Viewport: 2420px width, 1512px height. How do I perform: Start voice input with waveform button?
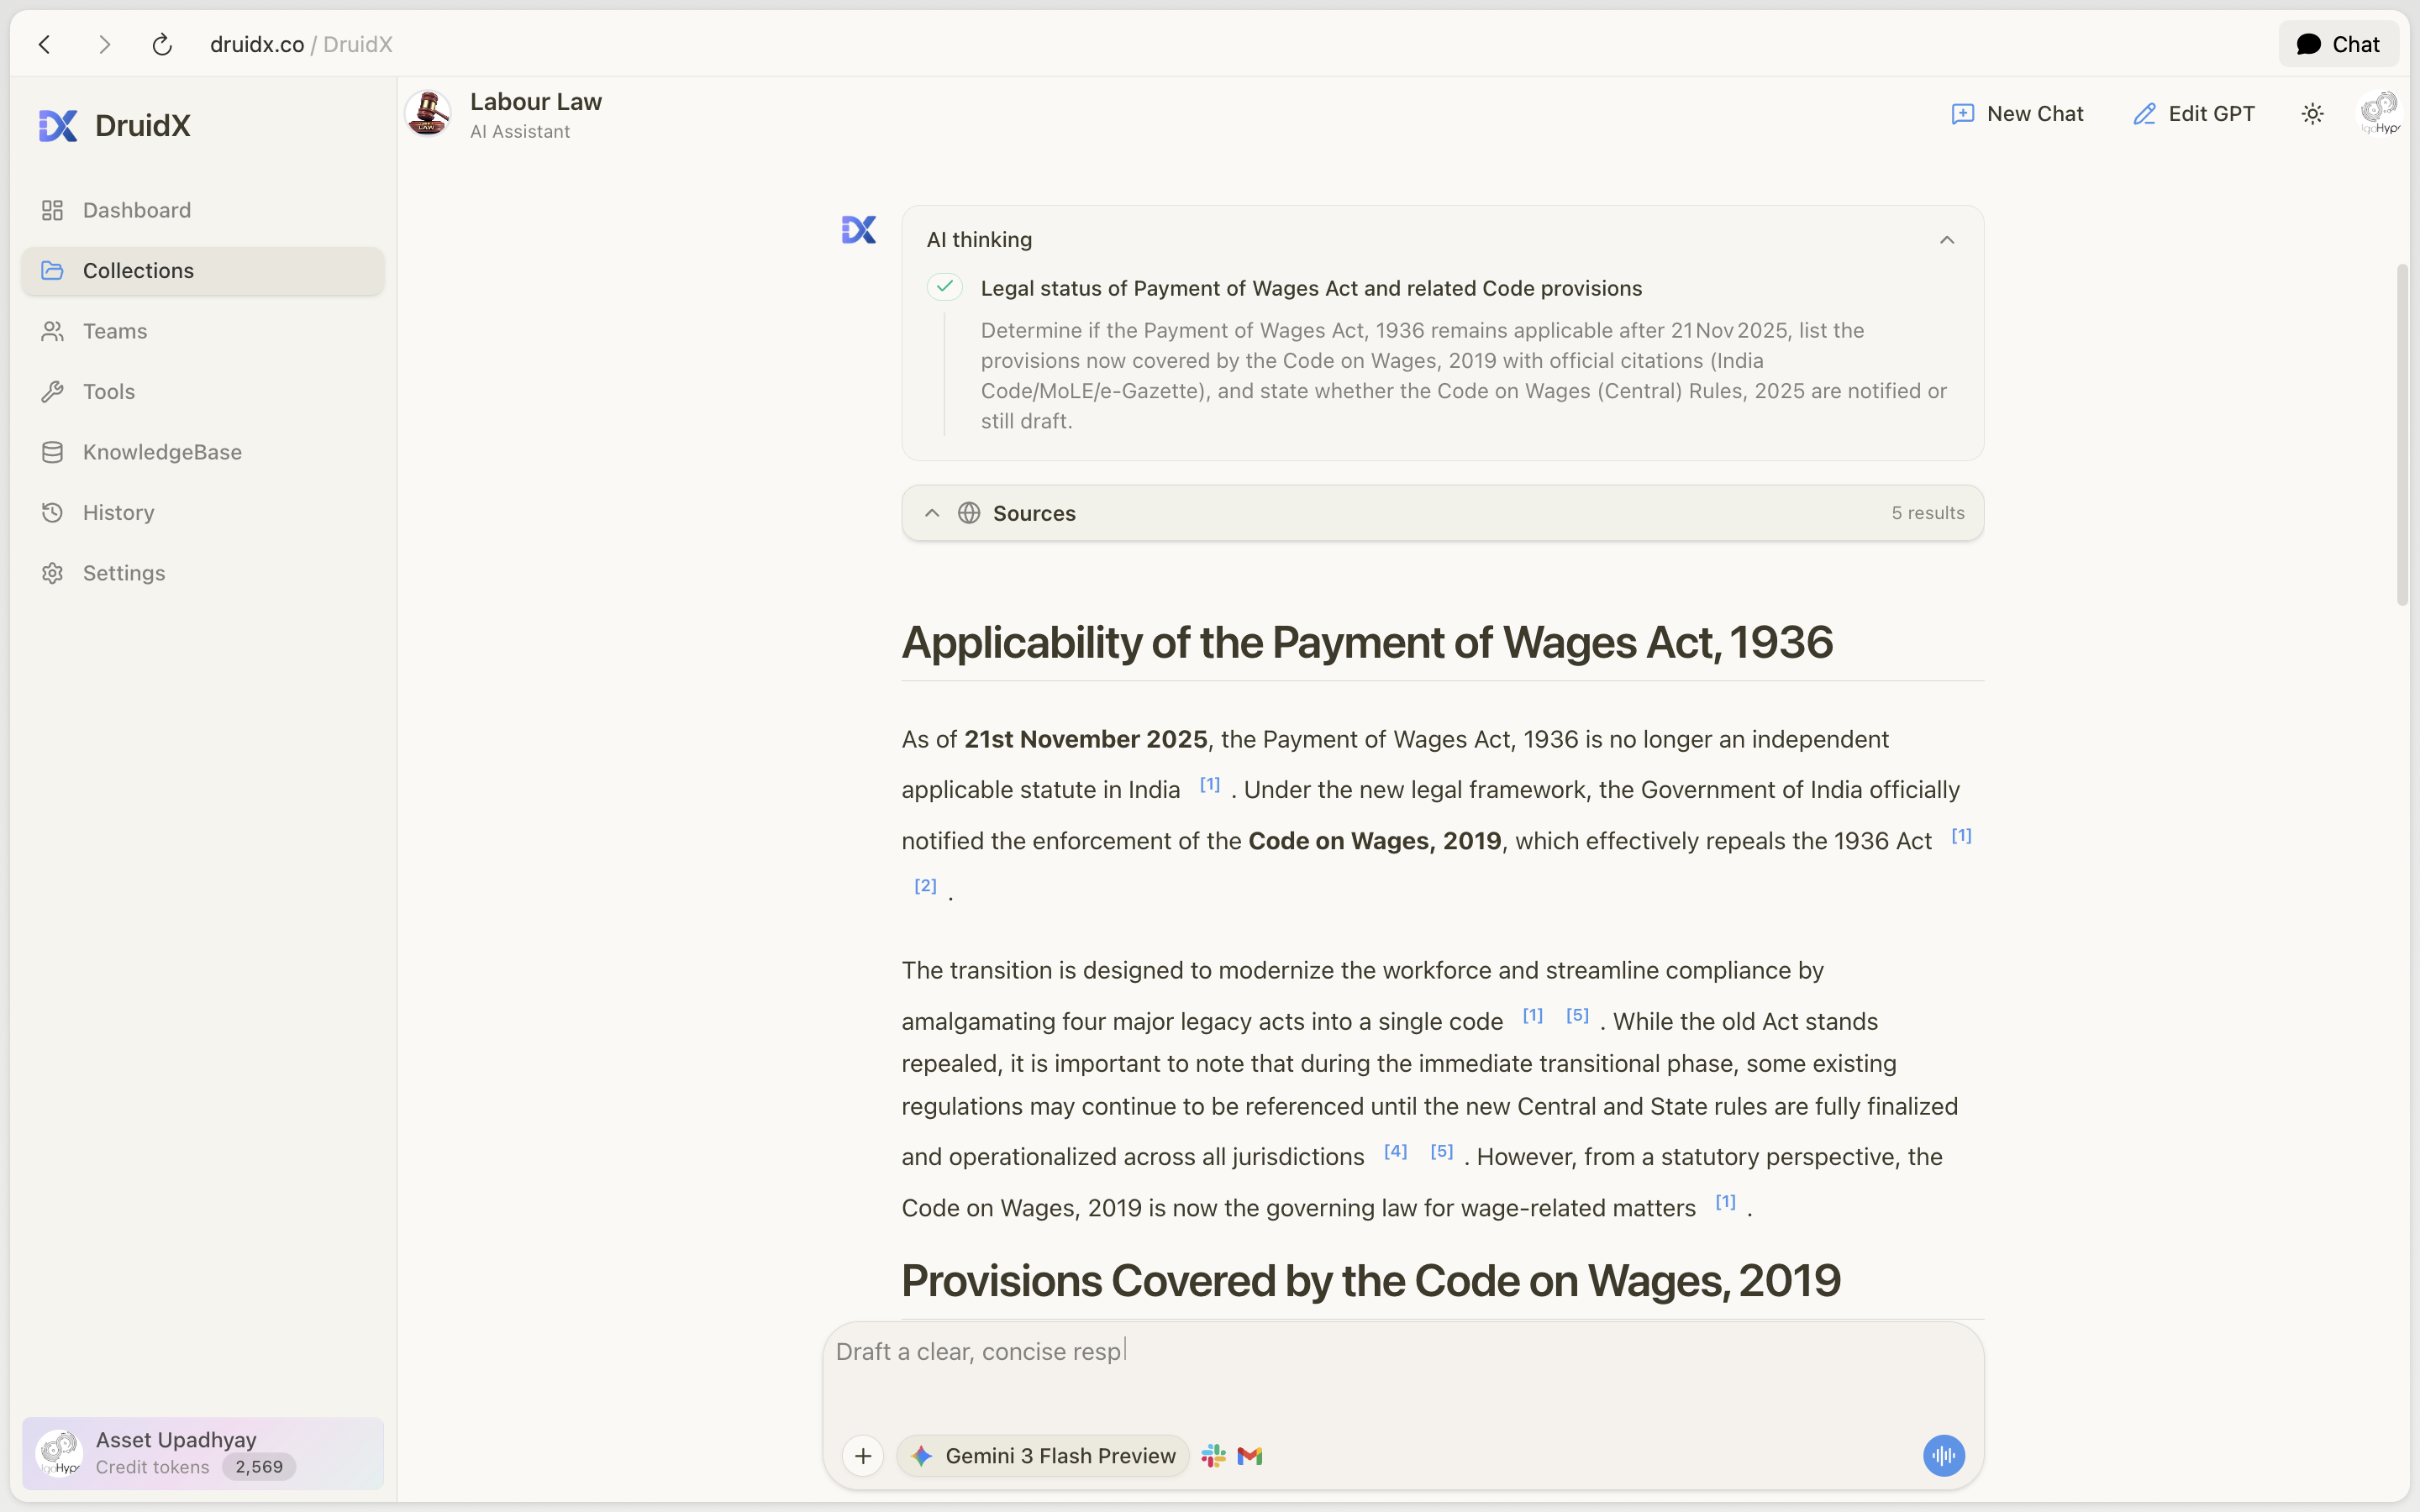(x=1943, y=1456)
